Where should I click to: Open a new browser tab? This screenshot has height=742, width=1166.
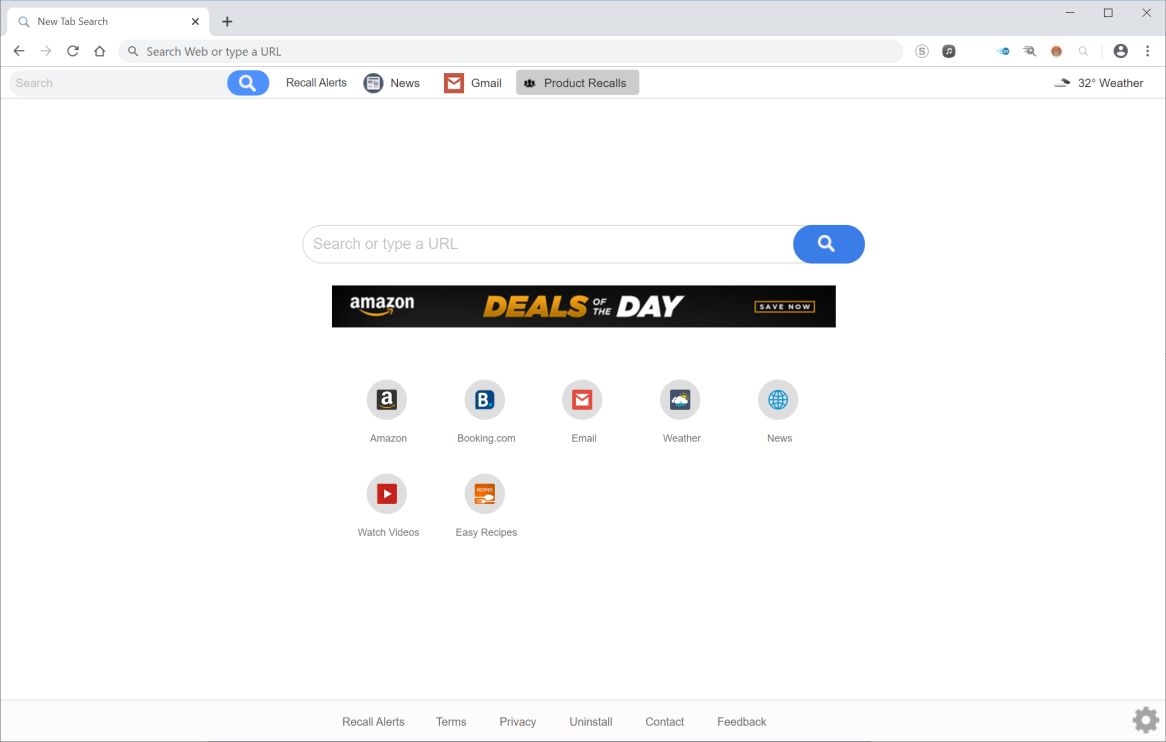[x=227, y=22]
